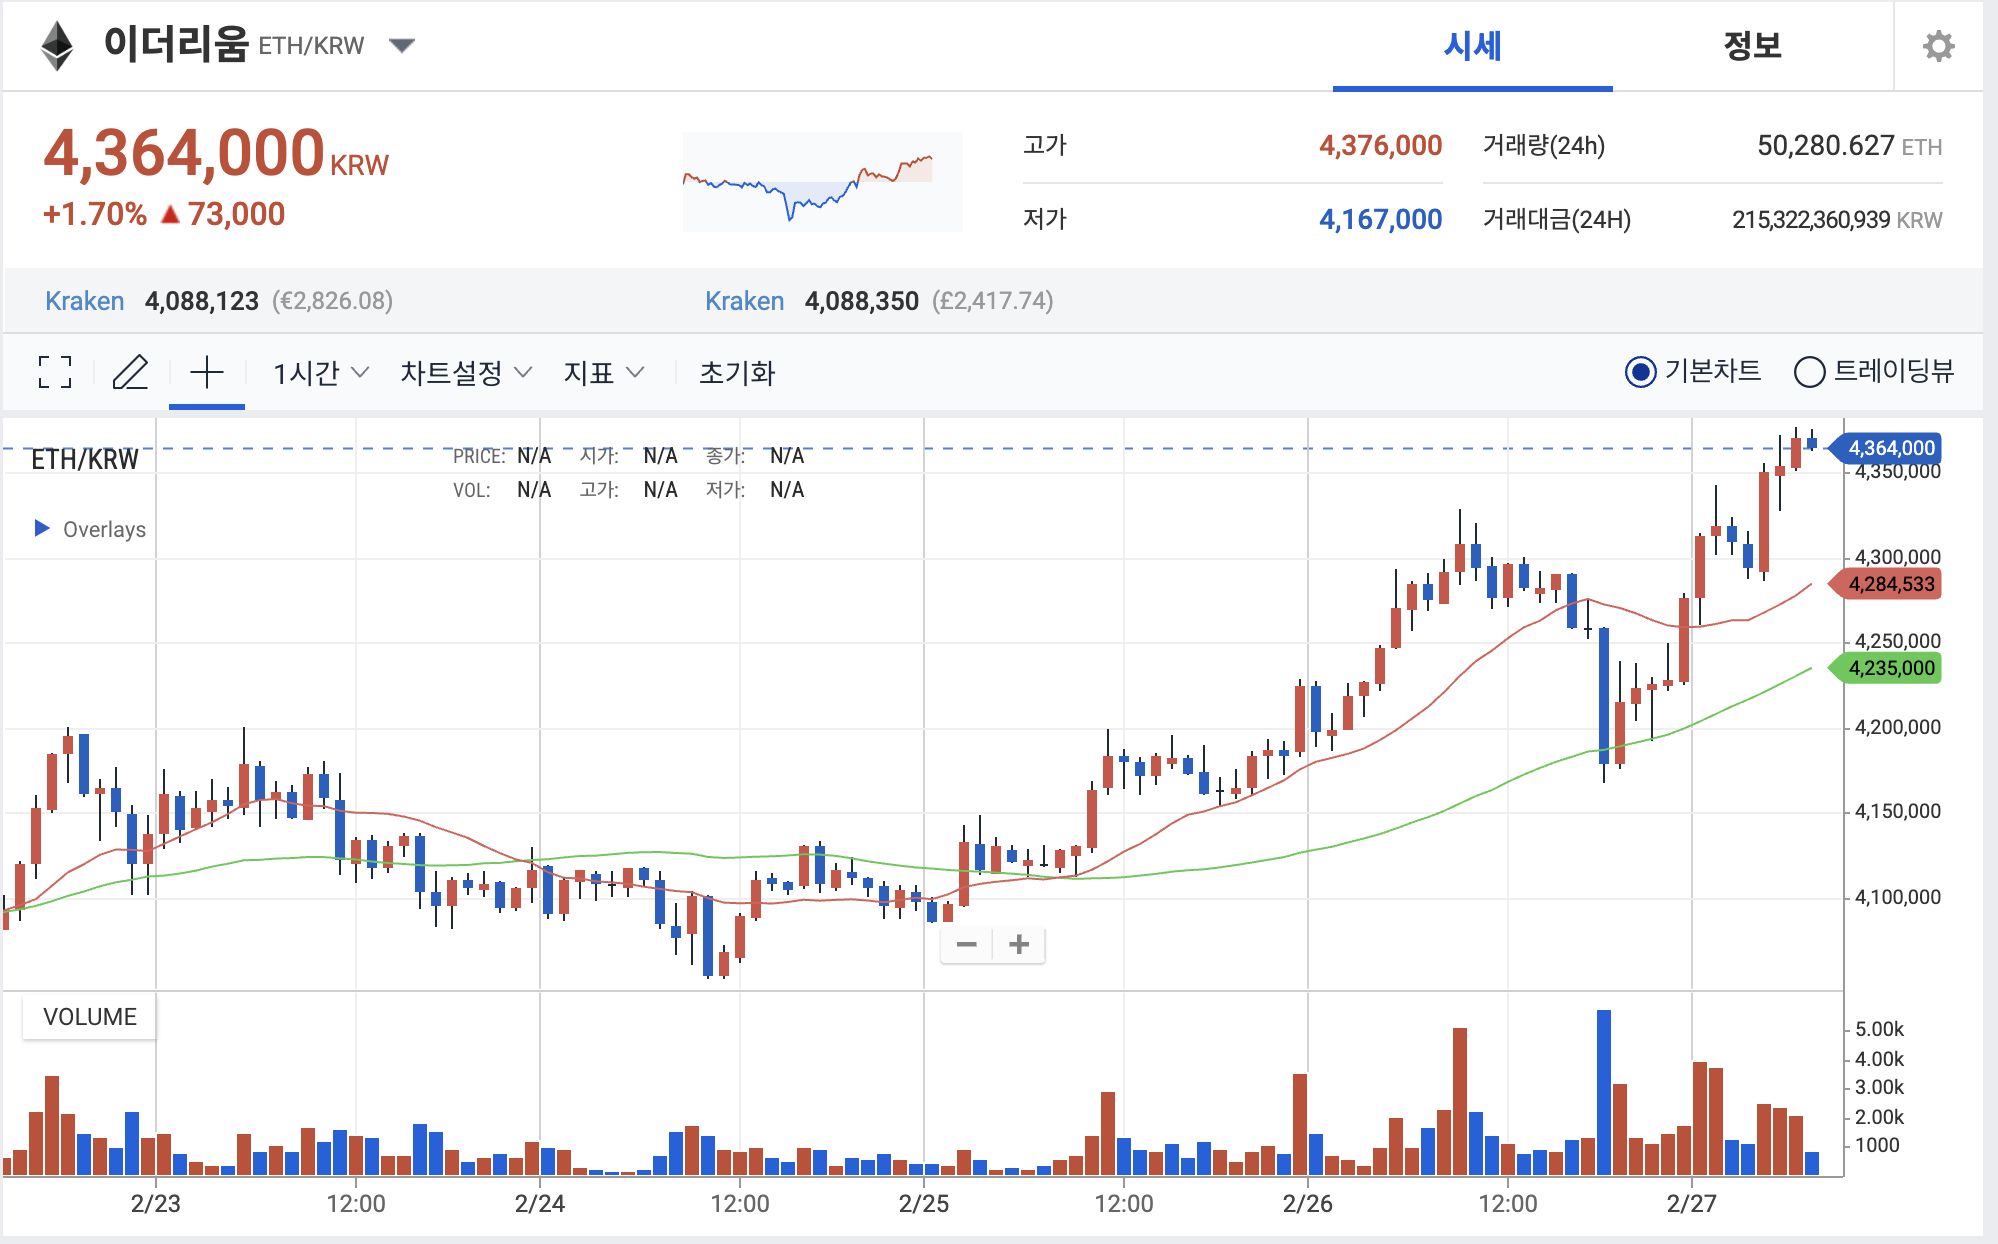Zoom in chart with plus button
The width and height of the screenshot is (1998, 1244).
tap(1019, 944)
